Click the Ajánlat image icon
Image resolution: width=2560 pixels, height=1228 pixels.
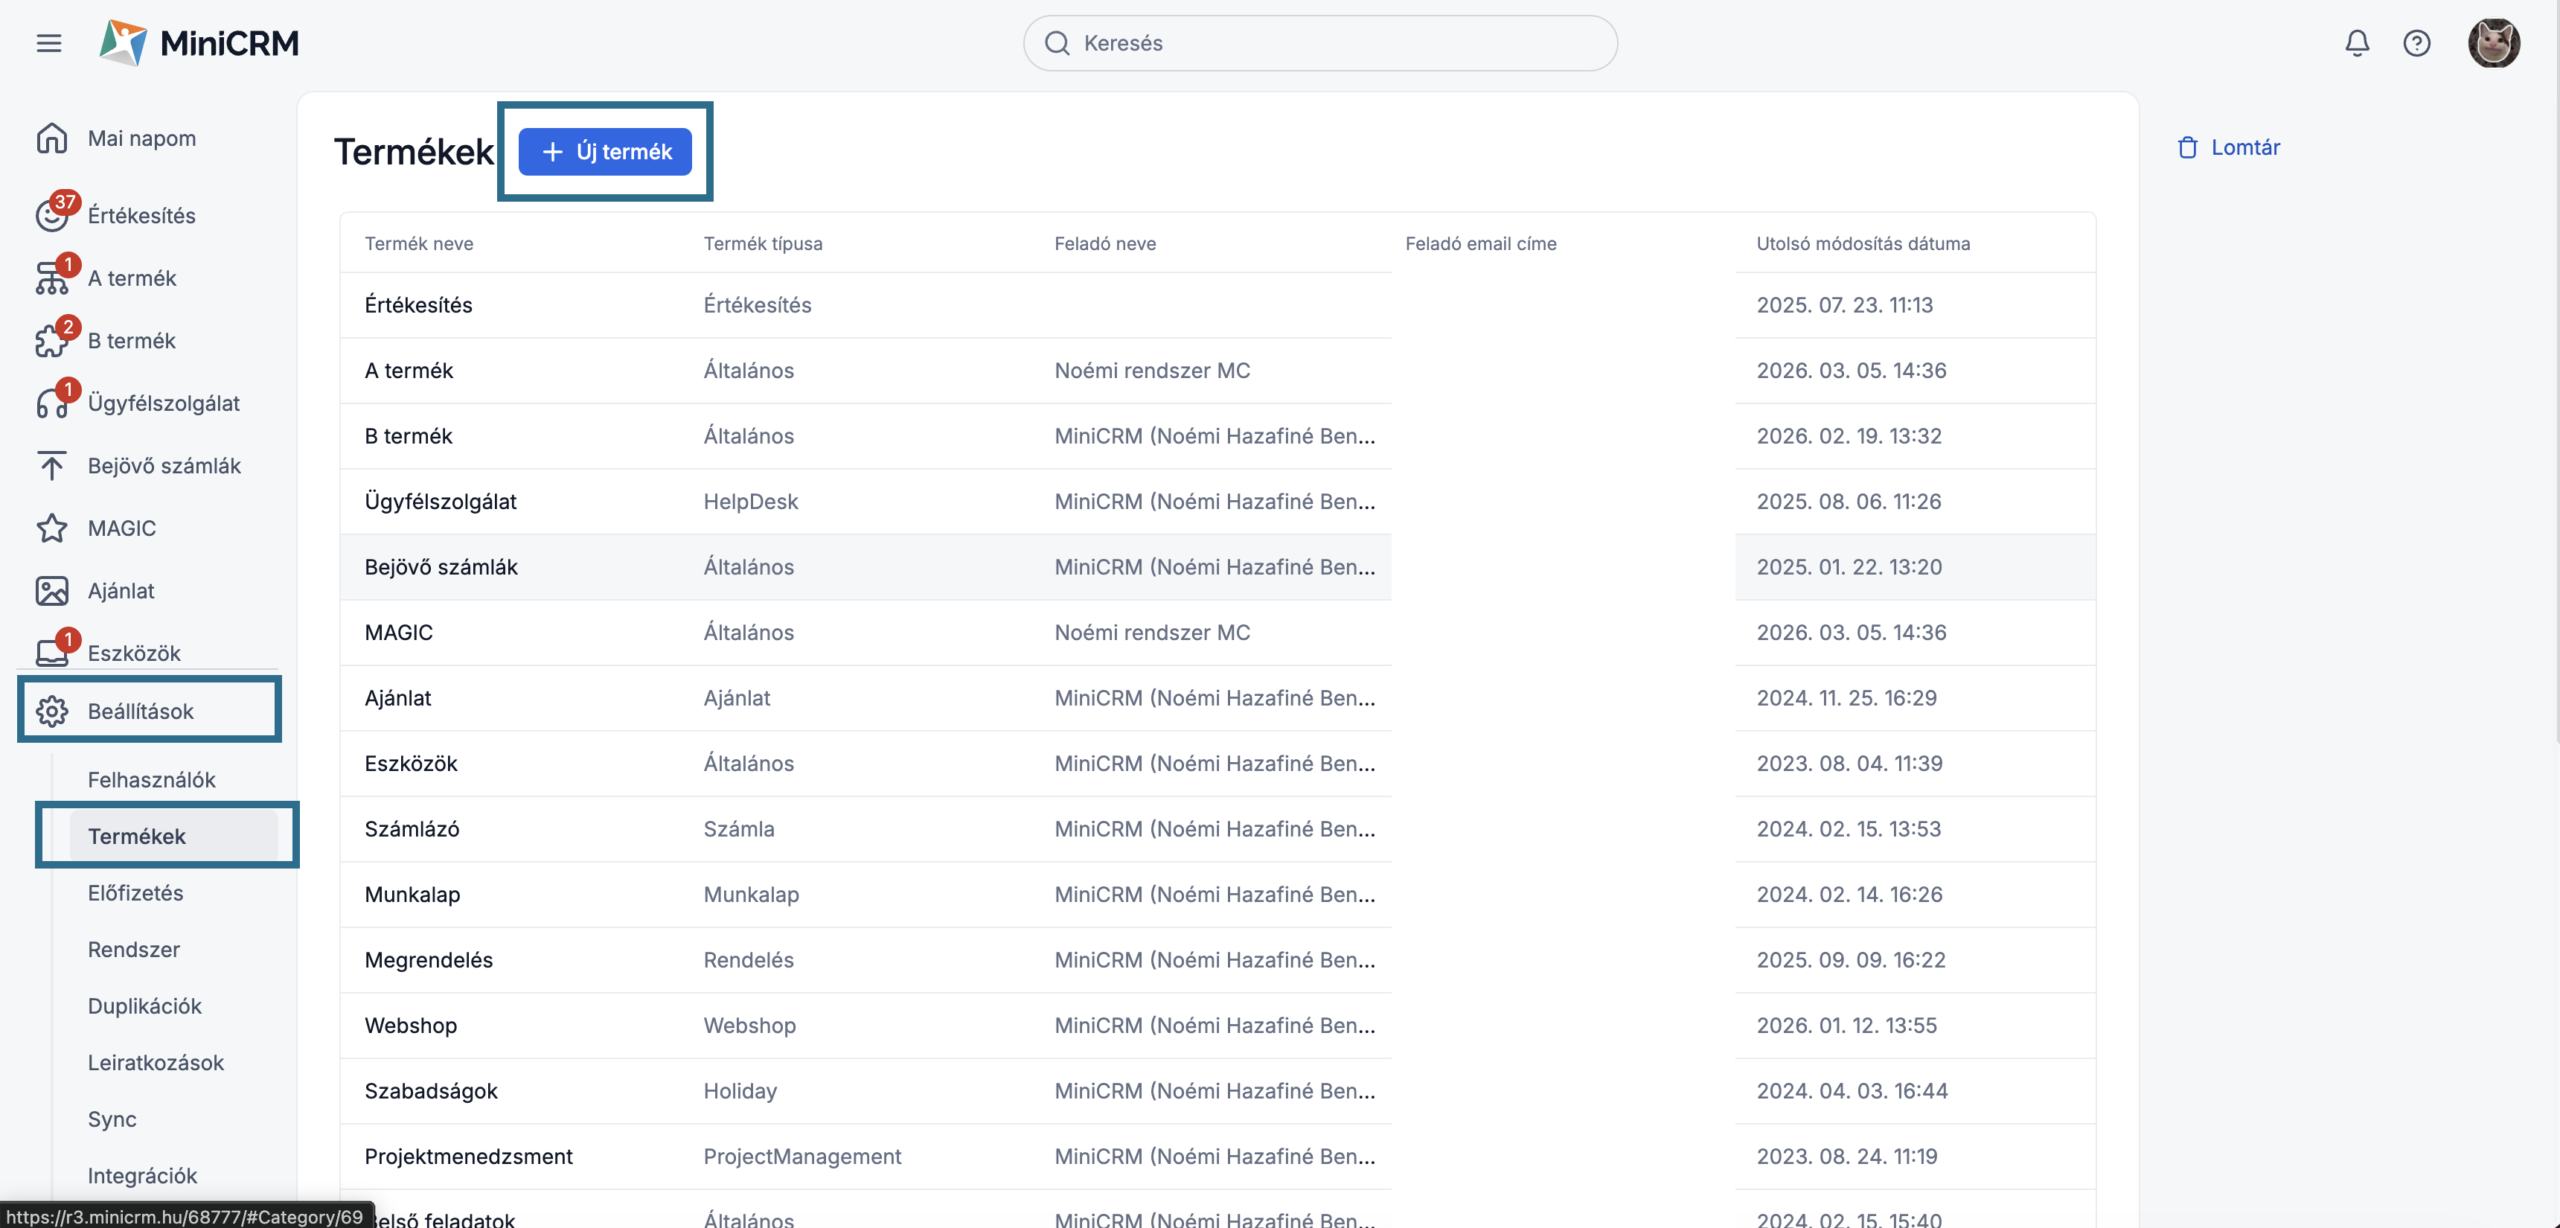52,591
